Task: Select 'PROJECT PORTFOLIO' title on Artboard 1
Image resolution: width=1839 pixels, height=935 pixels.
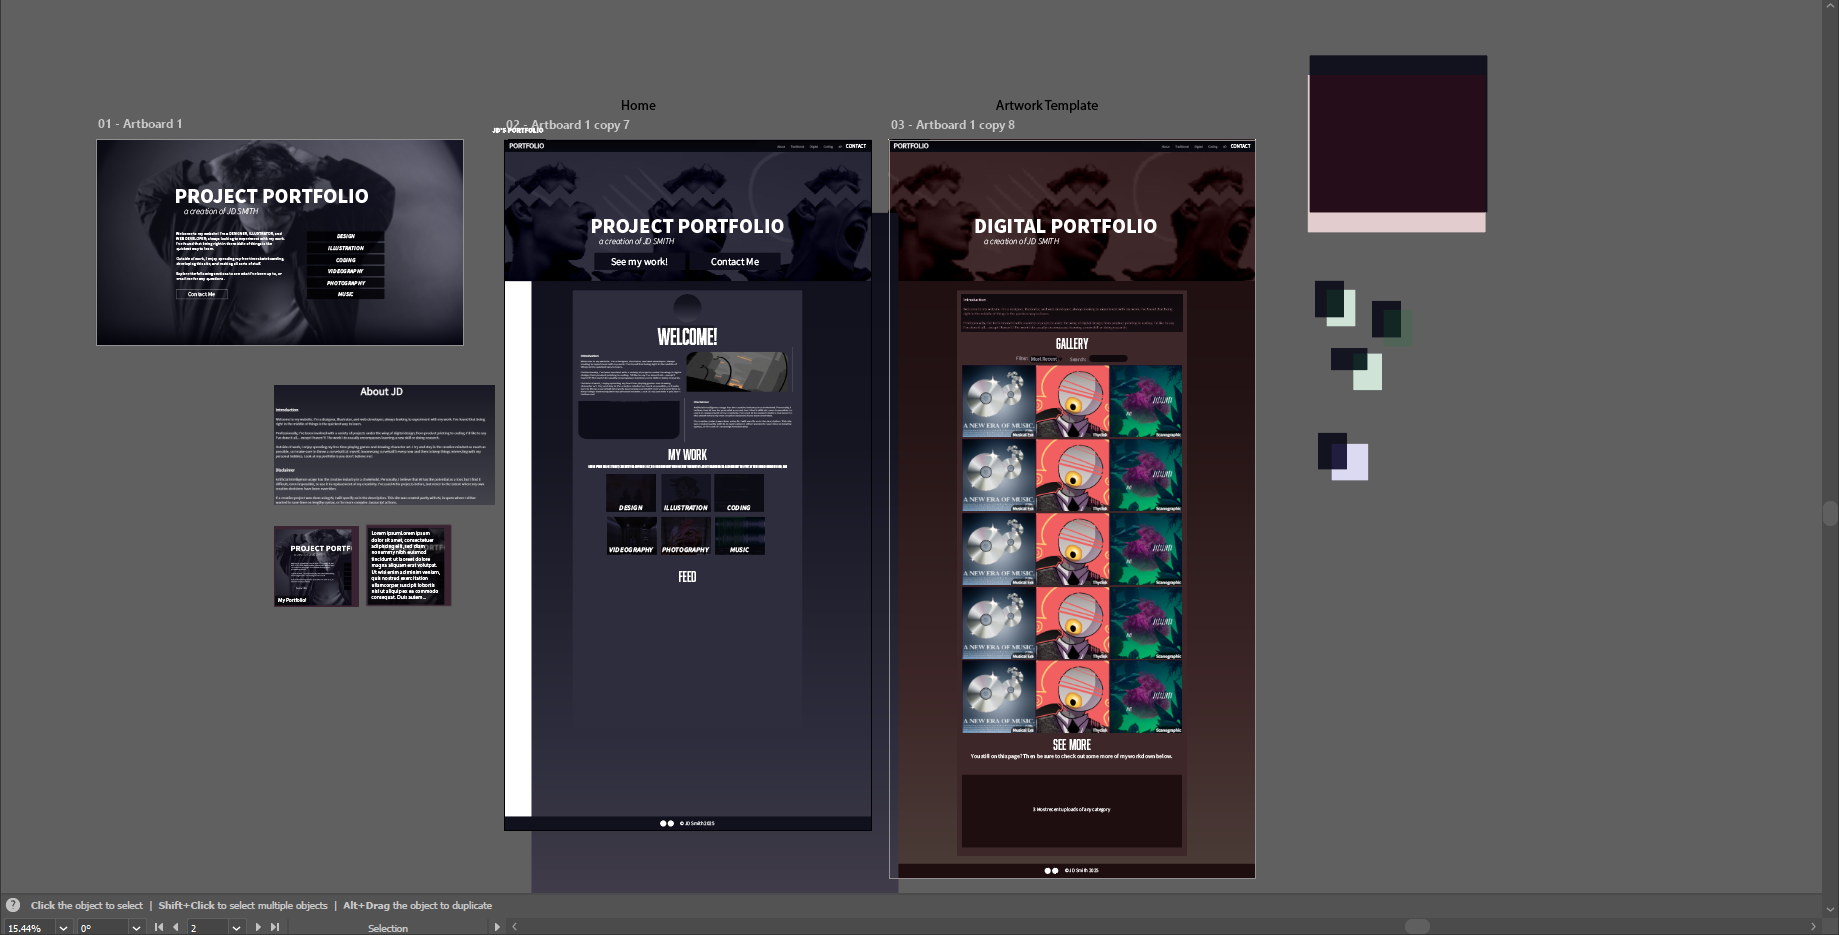Action: pos(271,197)
